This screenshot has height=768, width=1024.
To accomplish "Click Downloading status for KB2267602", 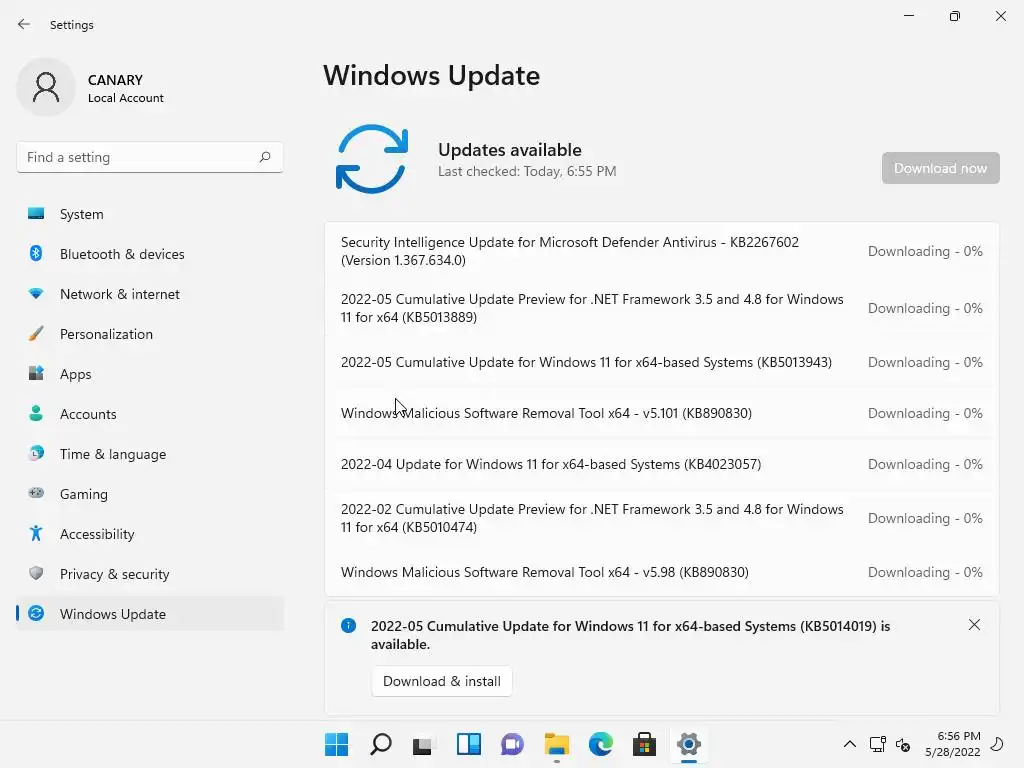I will (925, 251).
